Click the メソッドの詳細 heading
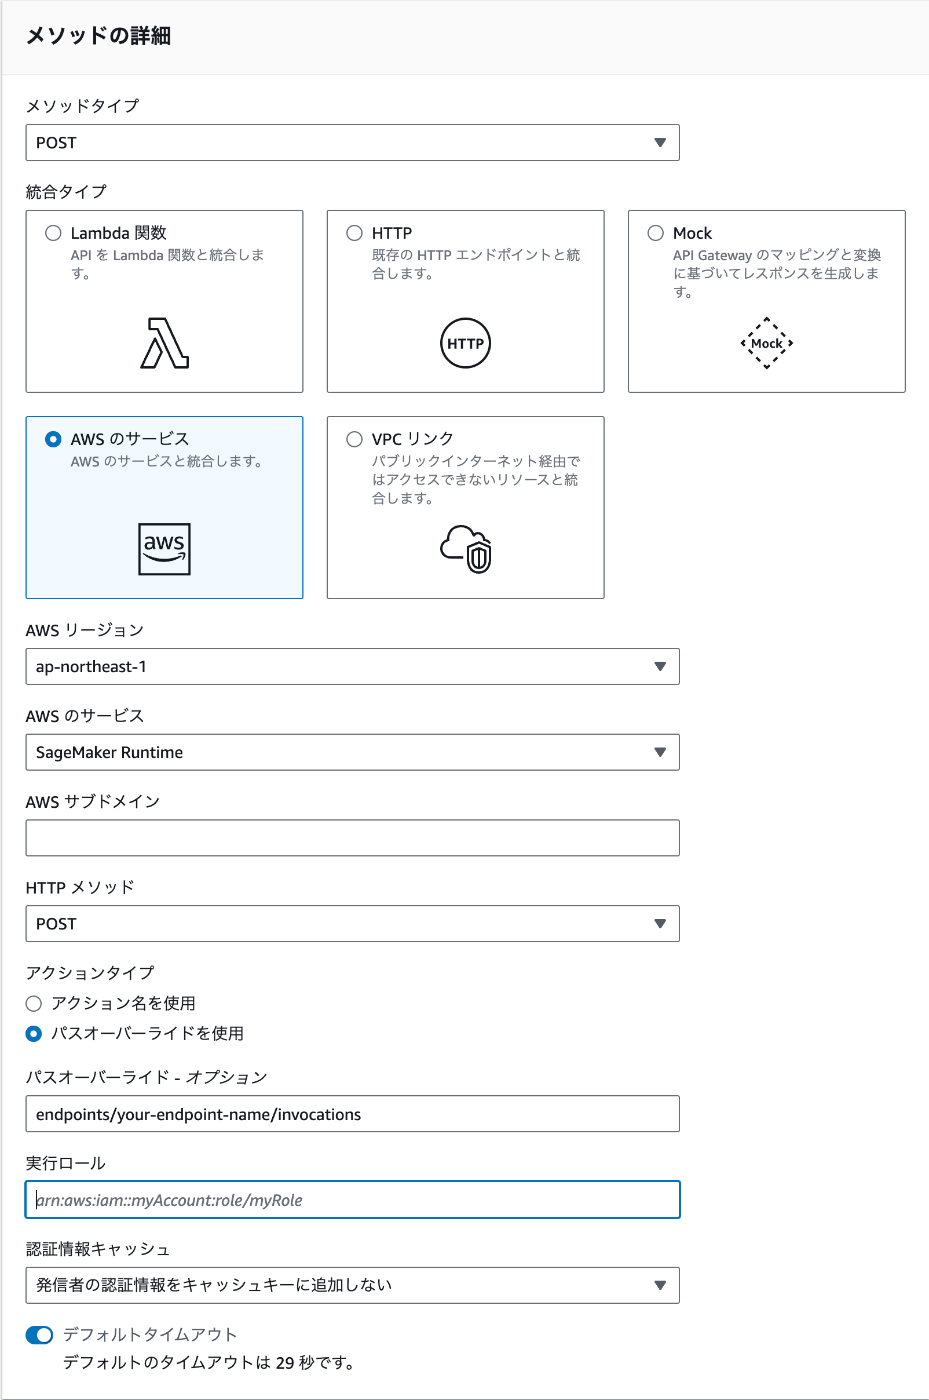 [98, 36]
